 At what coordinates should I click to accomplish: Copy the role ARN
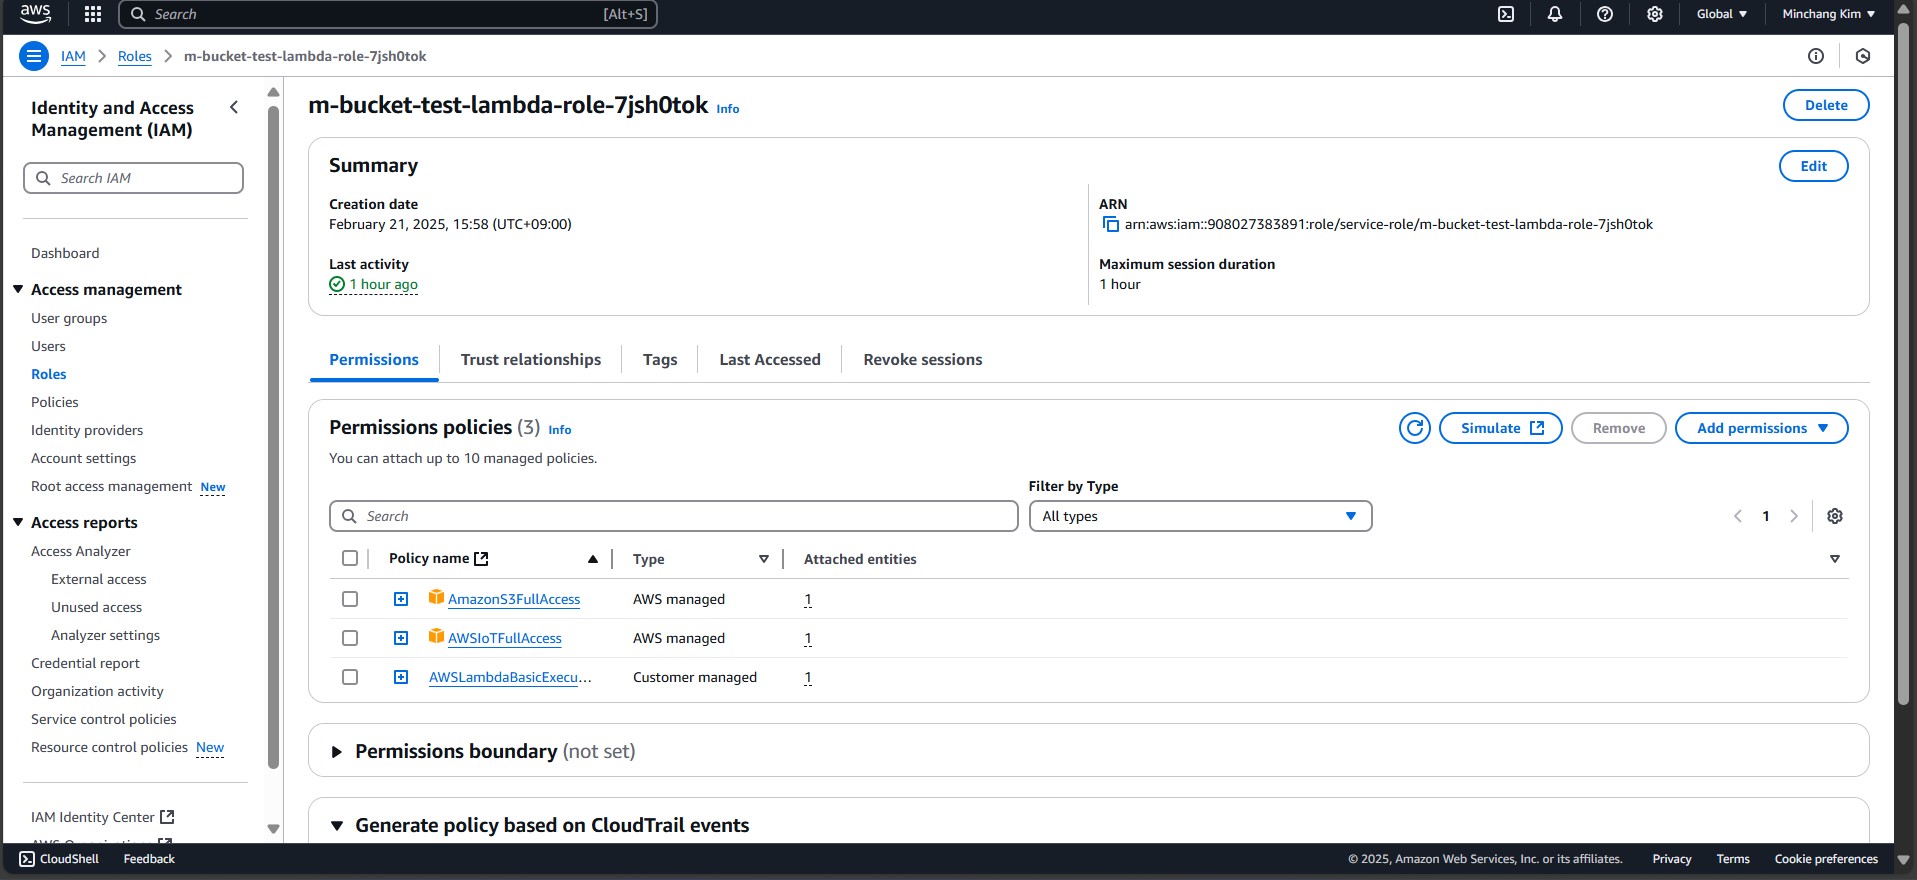click(1110, 224)
